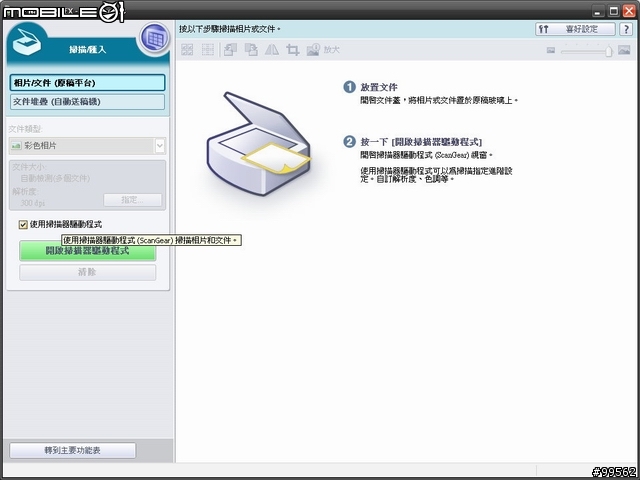
Task: Open 喜好設定 preferences button
Action: pos(575,29)
